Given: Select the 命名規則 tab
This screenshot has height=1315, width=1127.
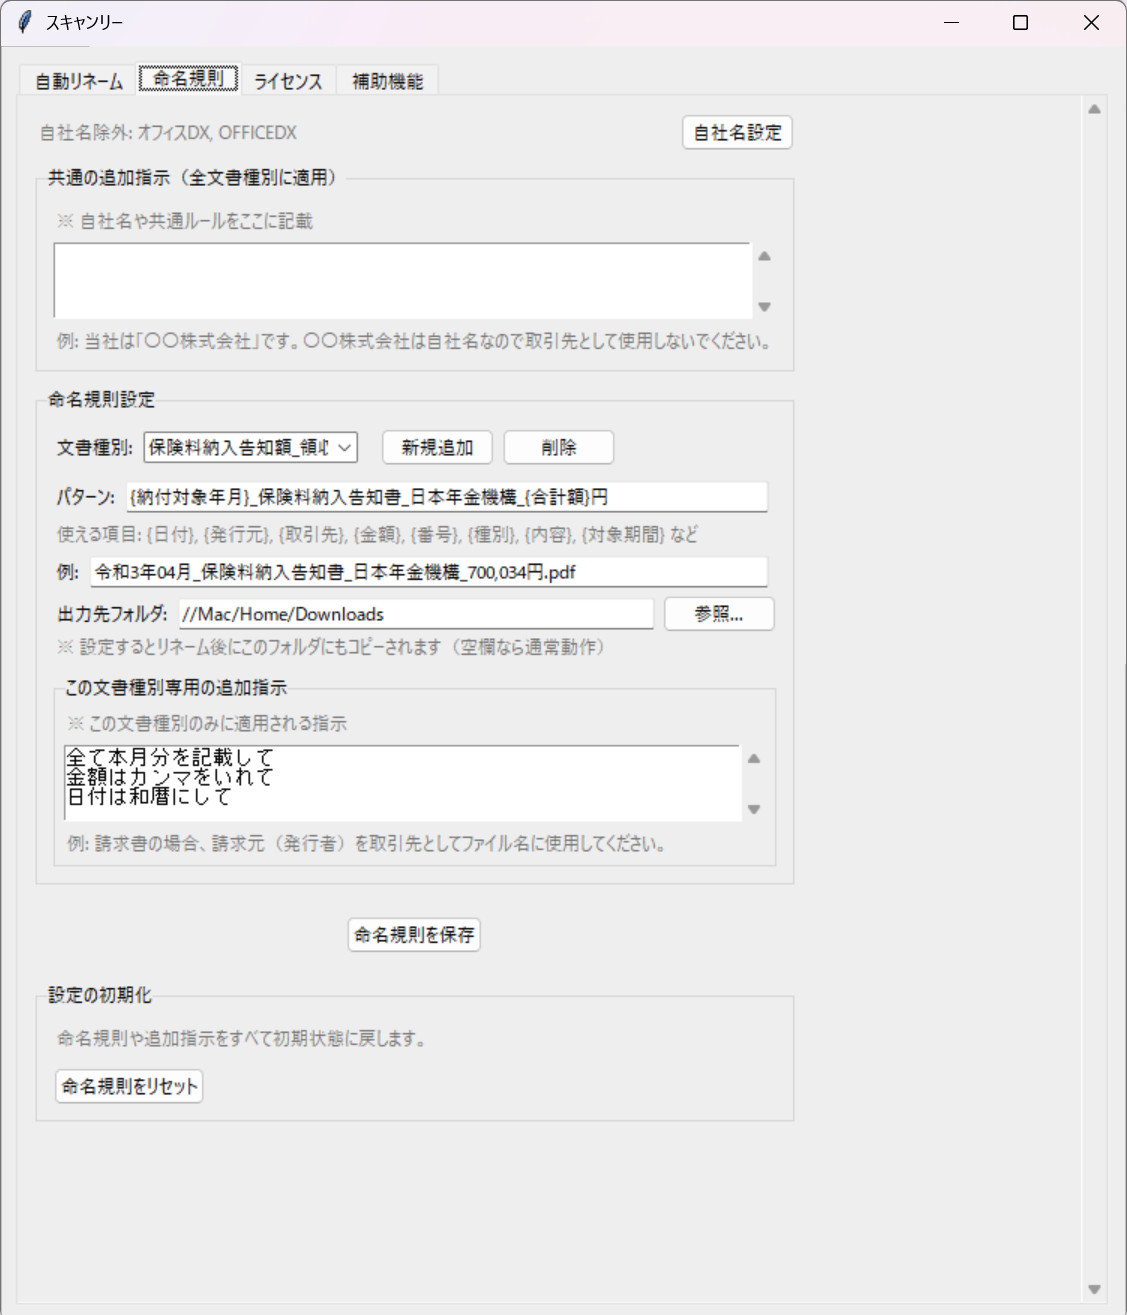Looking at the screenshot, I should pyautogui.click(x=189, y=78).
